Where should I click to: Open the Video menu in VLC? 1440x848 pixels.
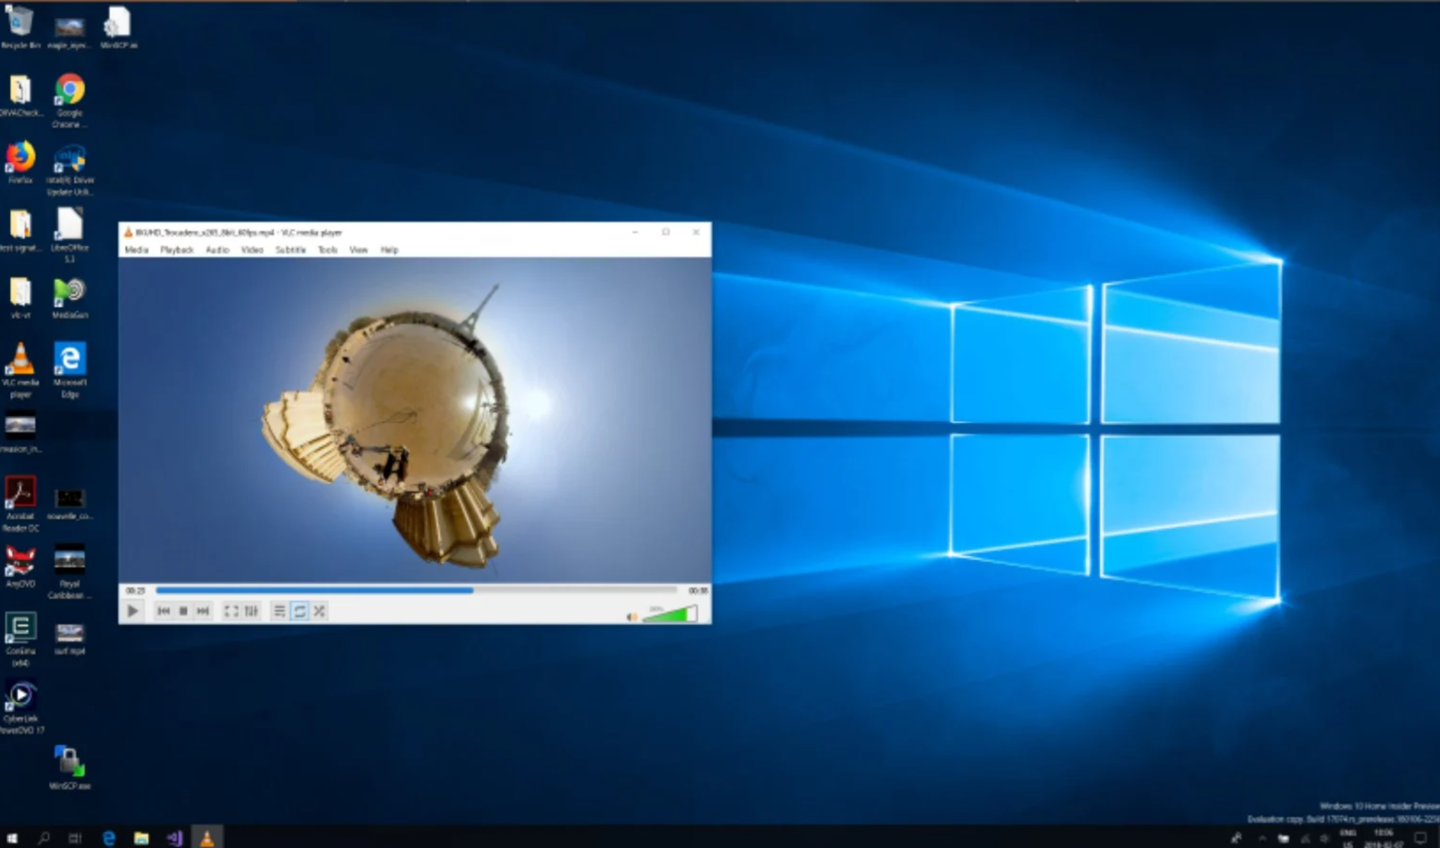[252, 250]
